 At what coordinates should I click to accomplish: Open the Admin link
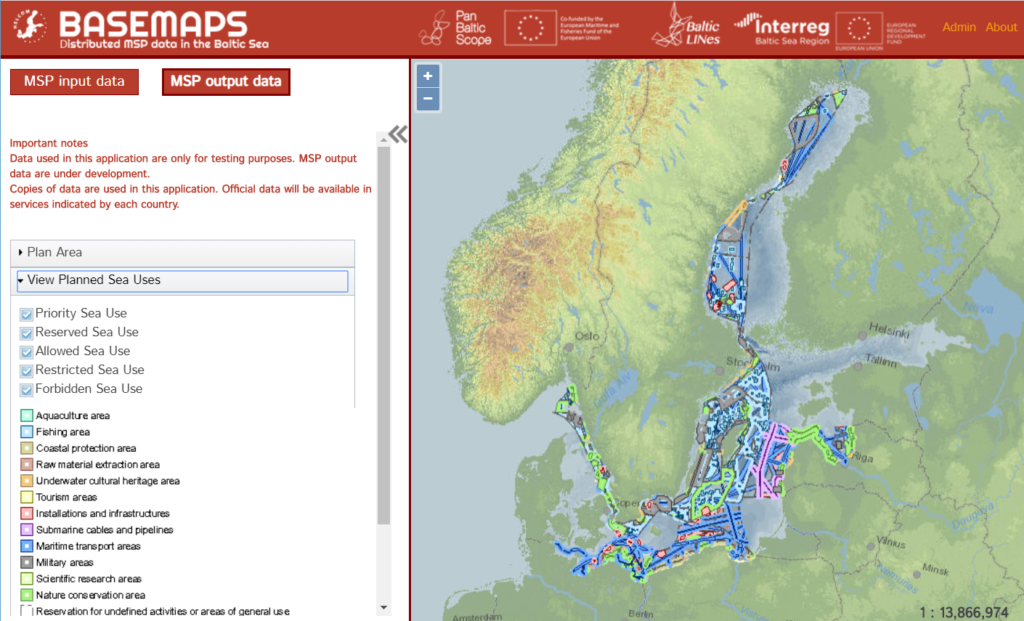tap(959, 27)
